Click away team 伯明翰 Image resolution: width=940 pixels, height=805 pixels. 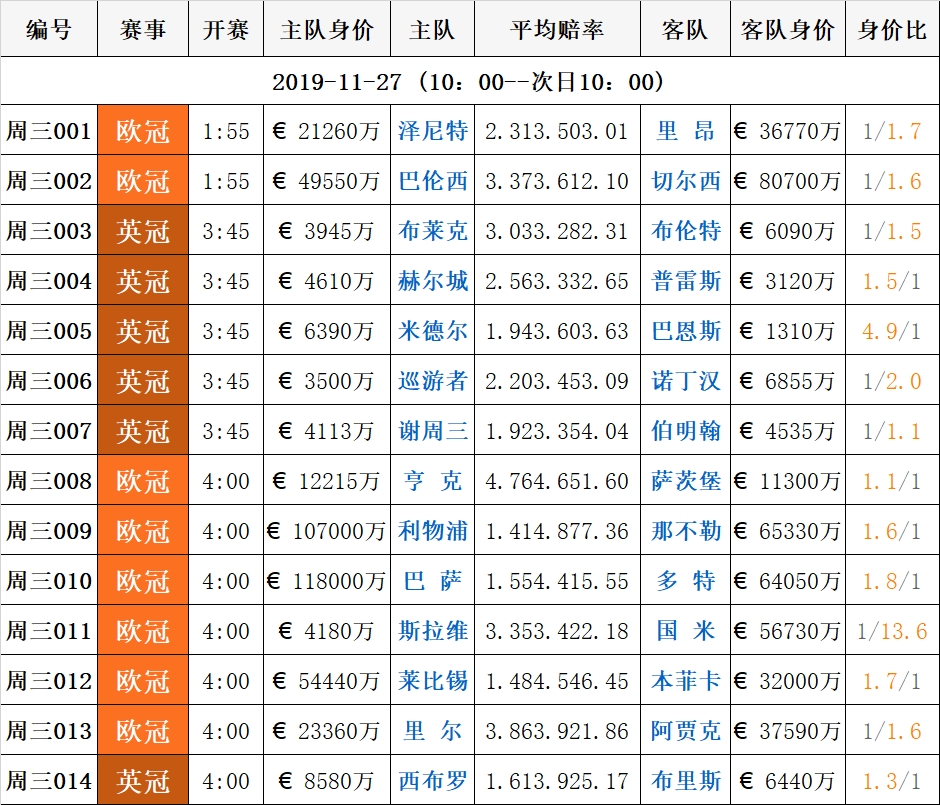click(x=685, y=430)
